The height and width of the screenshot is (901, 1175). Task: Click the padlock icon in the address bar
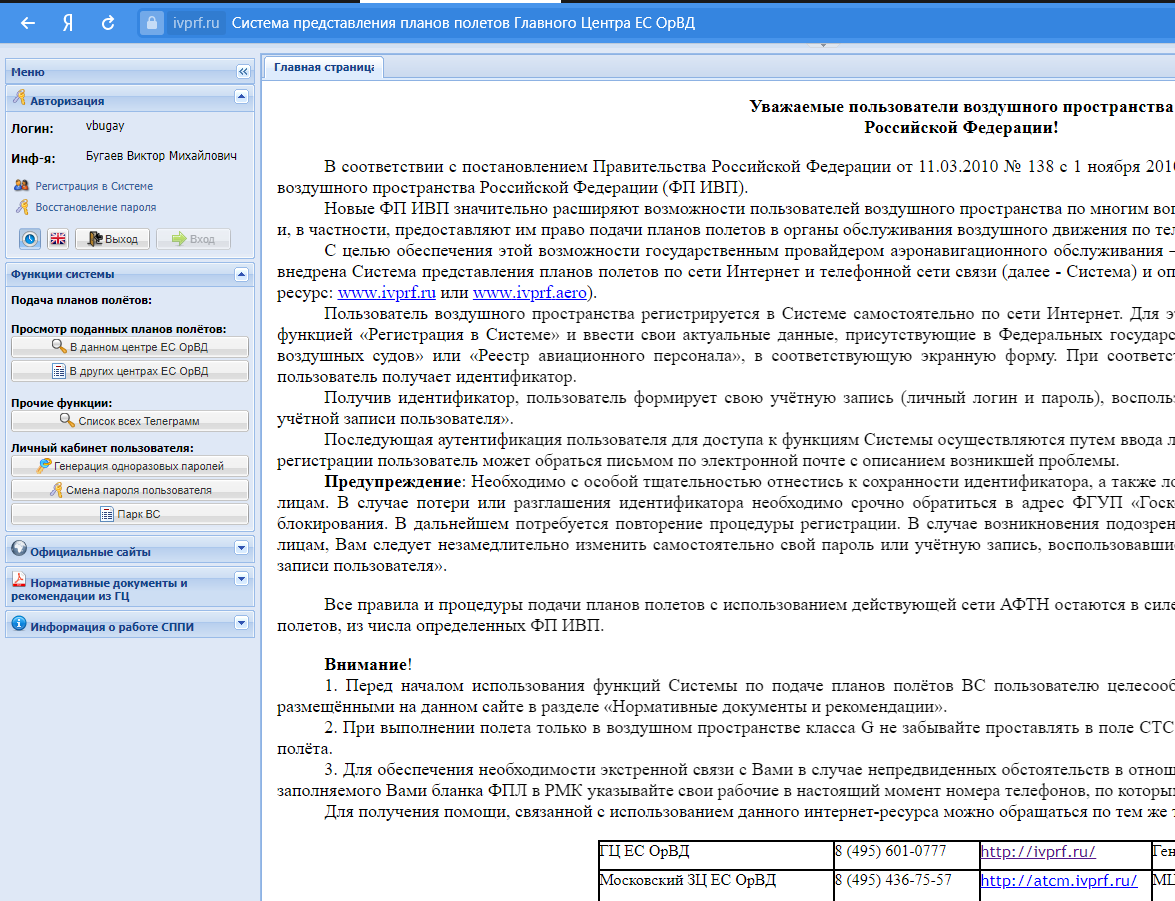click(151, 23)
